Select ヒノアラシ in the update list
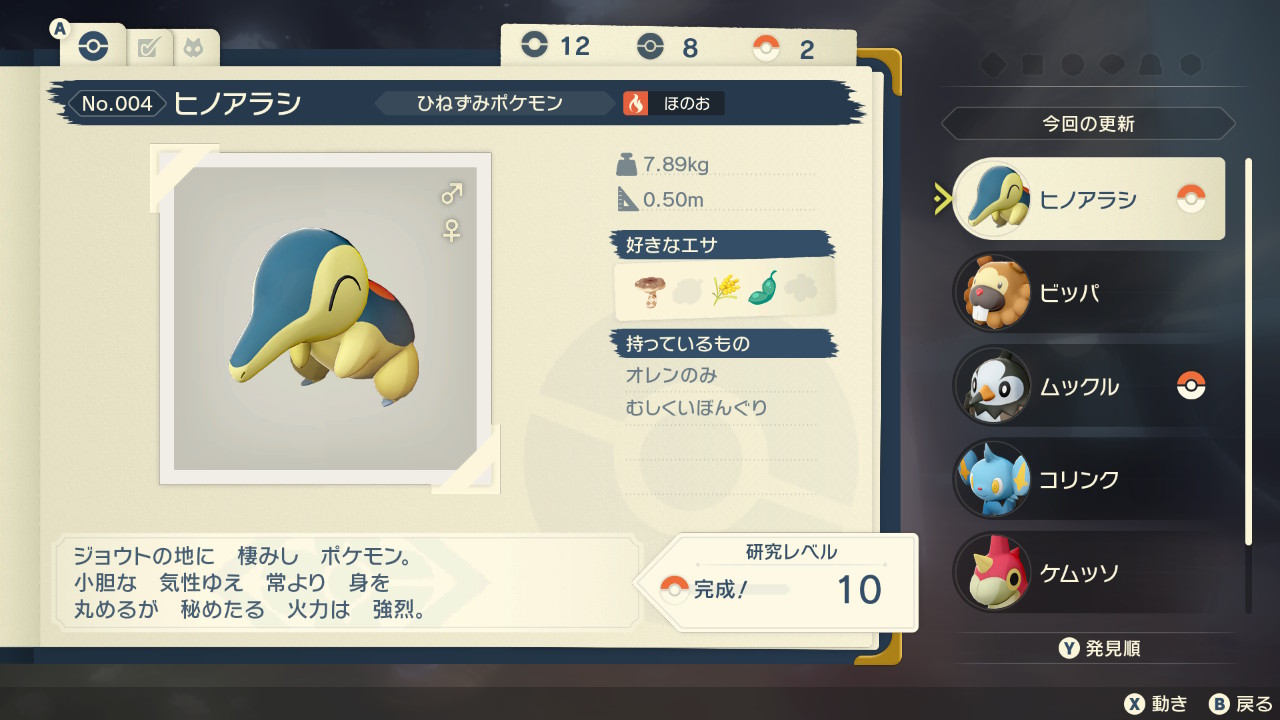This screenshot has height=720, width=1280. click(x=1088, y=199)
